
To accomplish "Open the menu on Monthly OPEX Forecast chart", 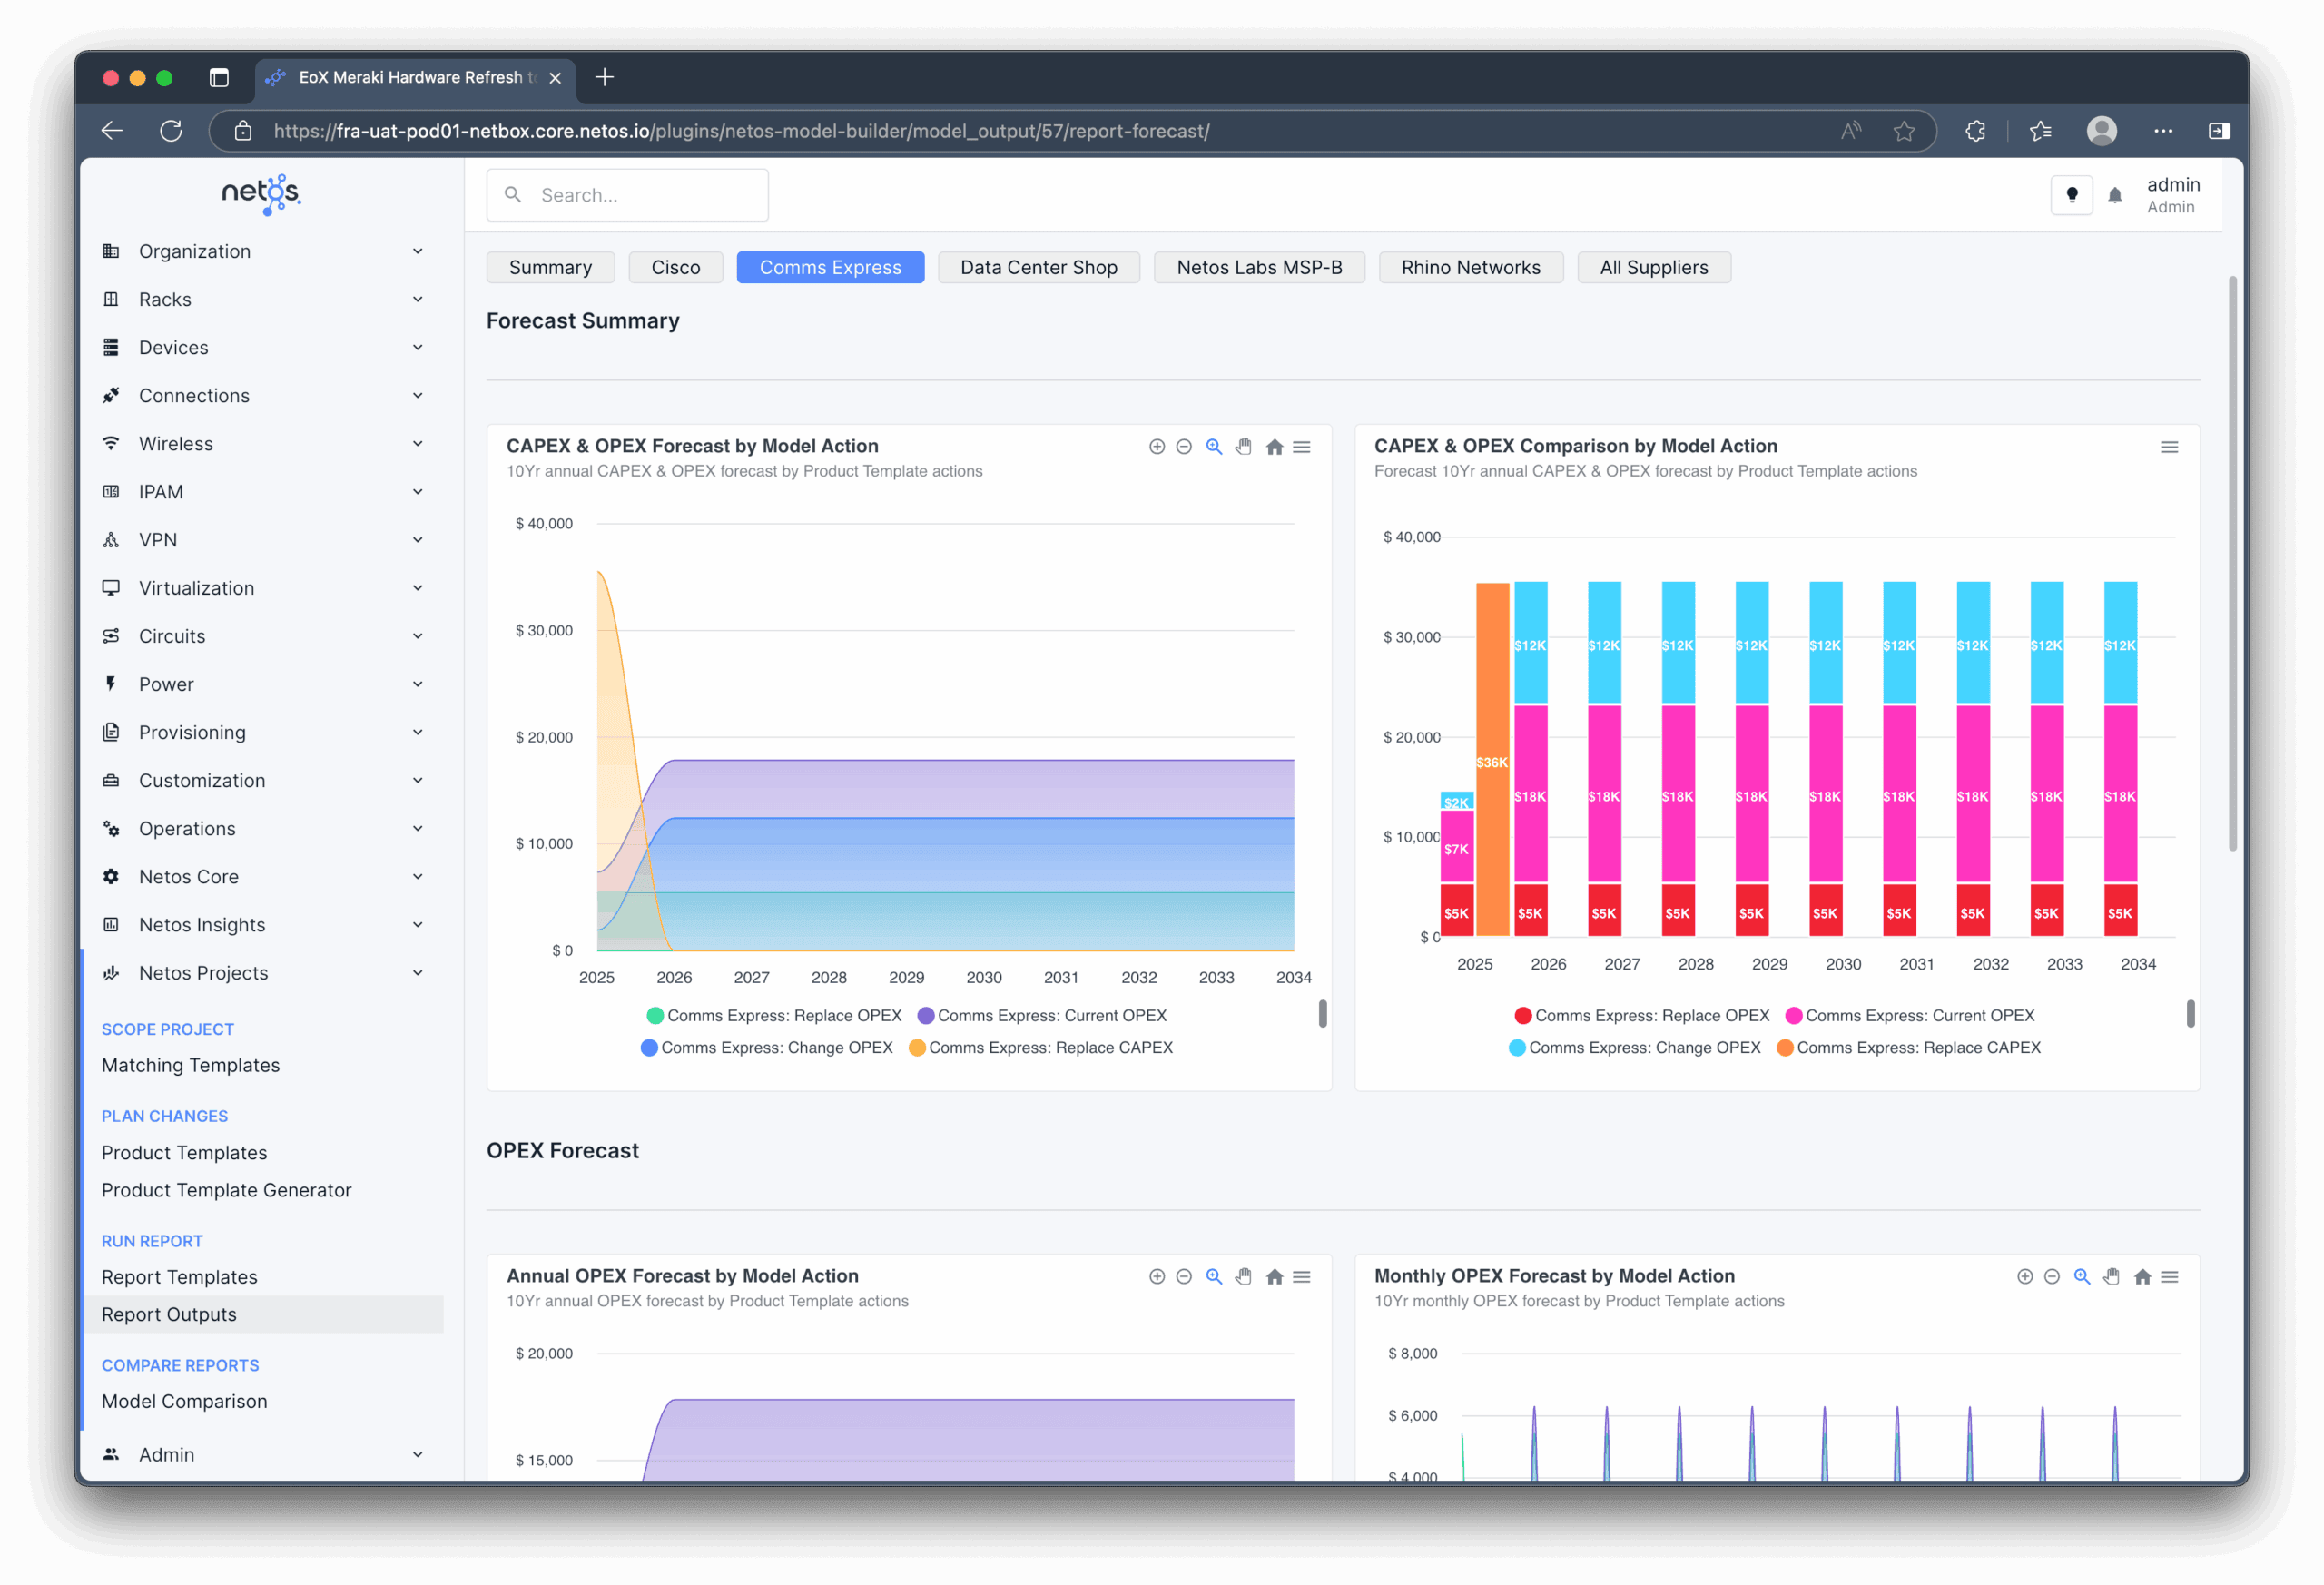I will (x=2170, y=1277).
